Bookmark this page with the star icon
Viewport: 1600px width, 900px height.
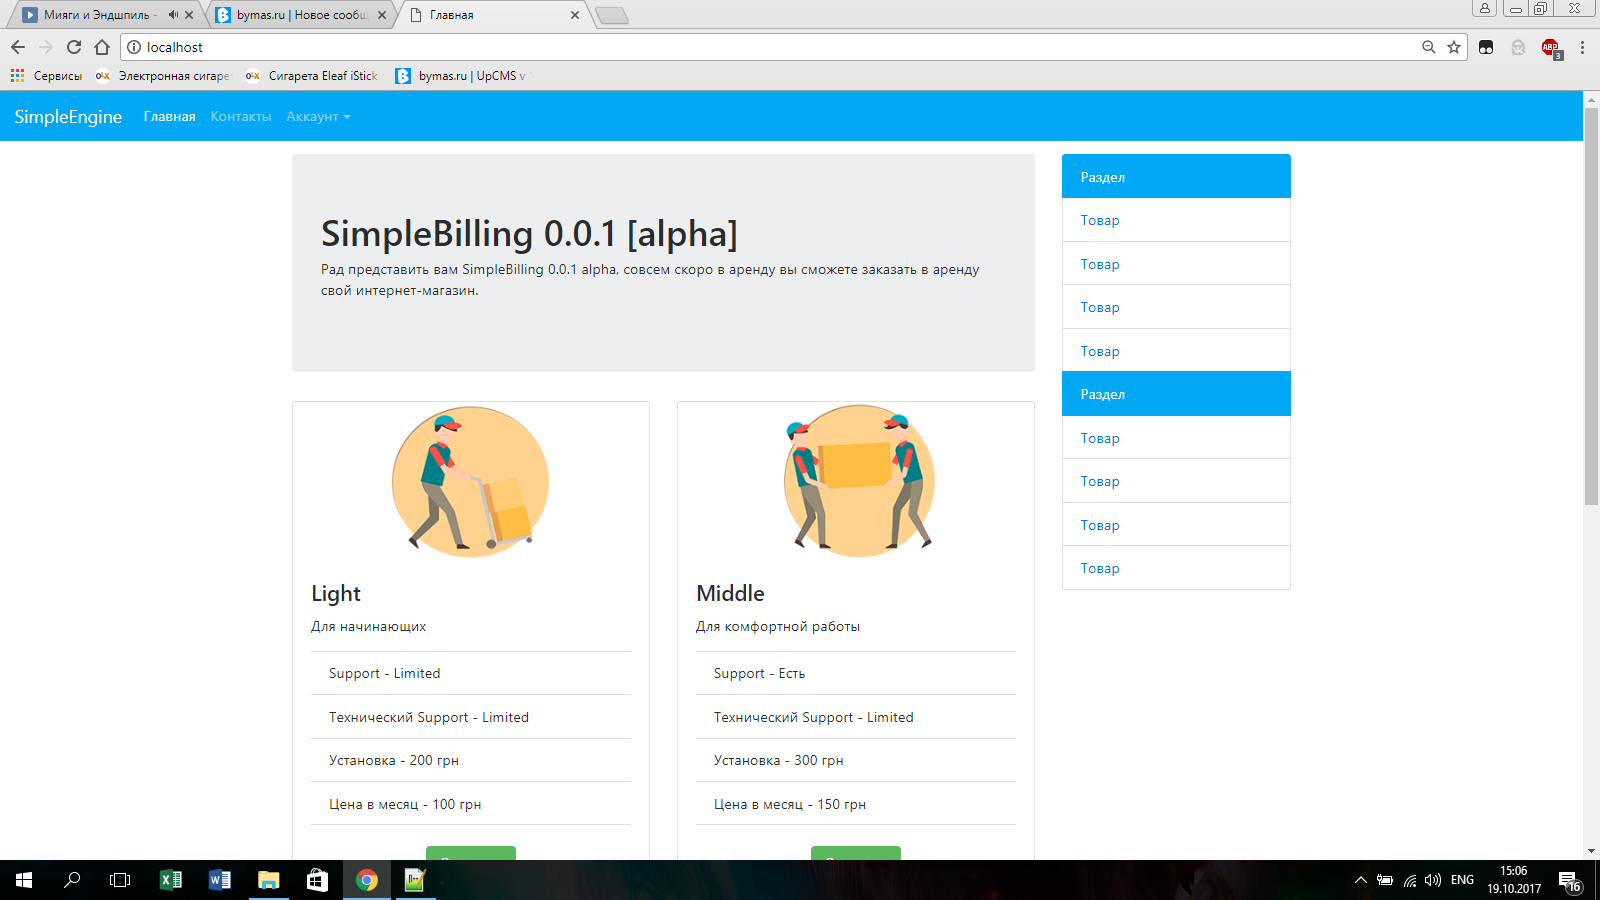(1454, 47)
